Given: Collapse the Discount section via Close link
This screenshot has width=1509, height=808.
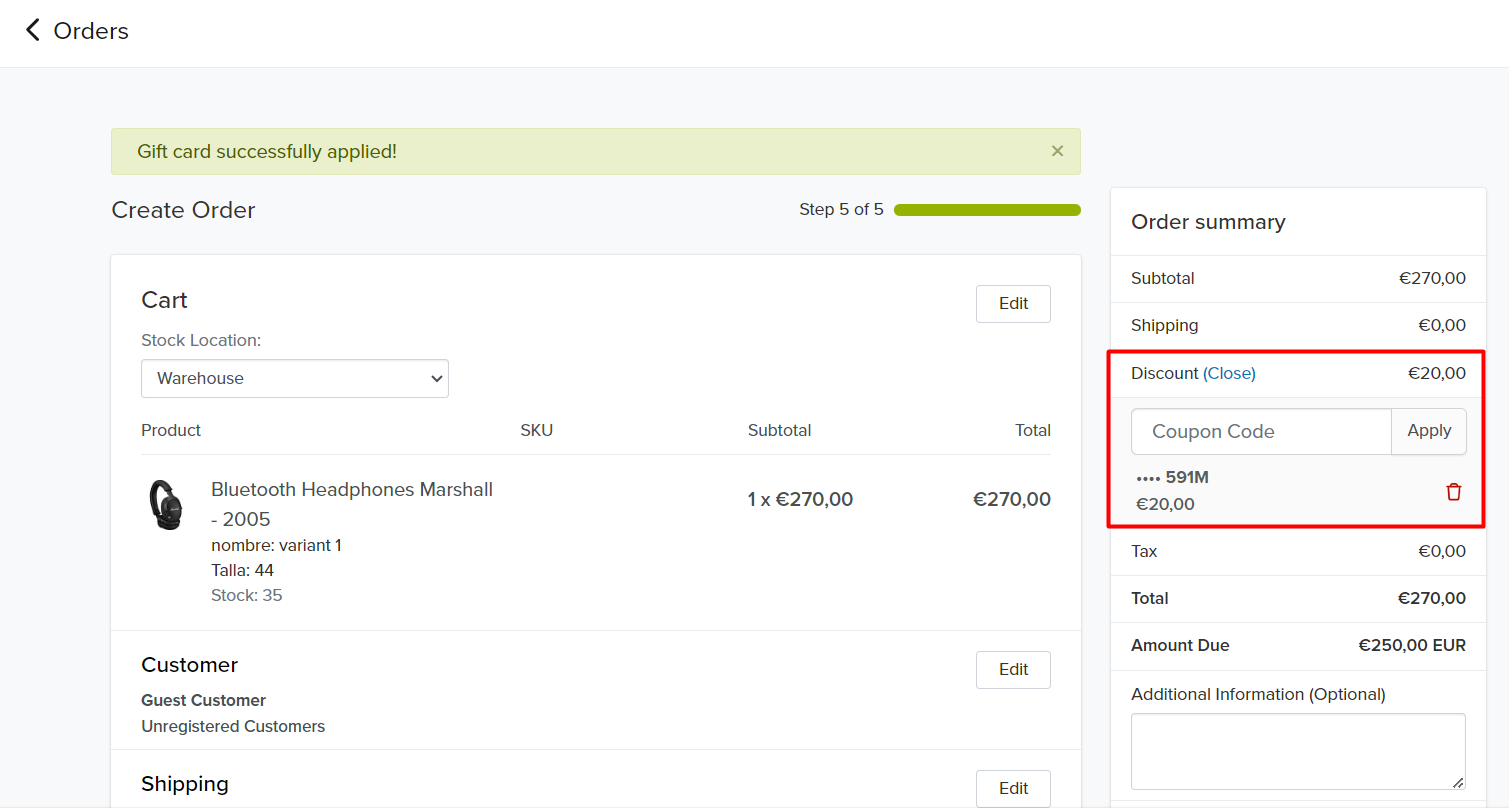Looking at the screenshot, I should [1229, 373].
